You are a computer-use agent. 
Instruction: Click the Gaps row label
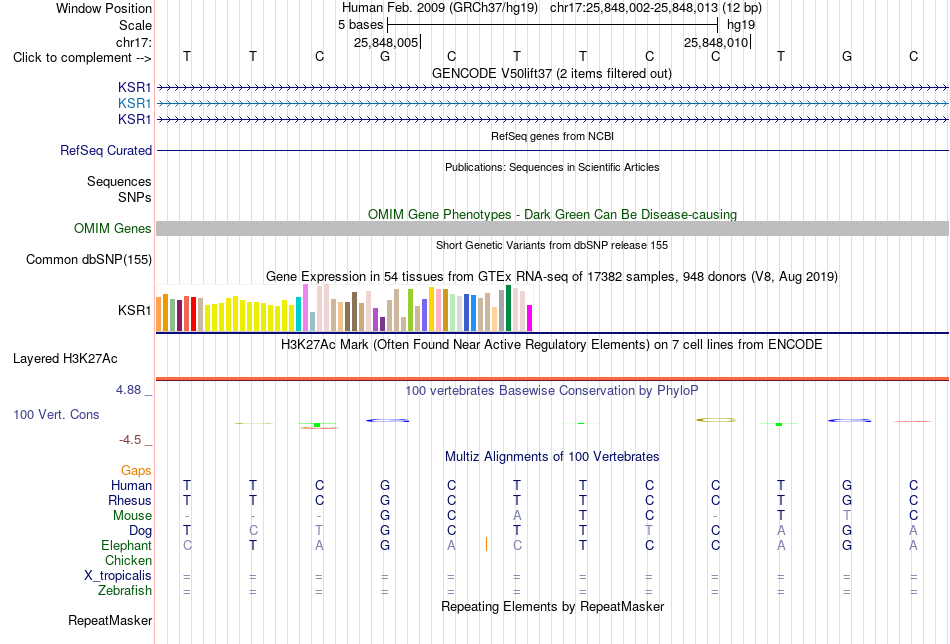[136, 471]
